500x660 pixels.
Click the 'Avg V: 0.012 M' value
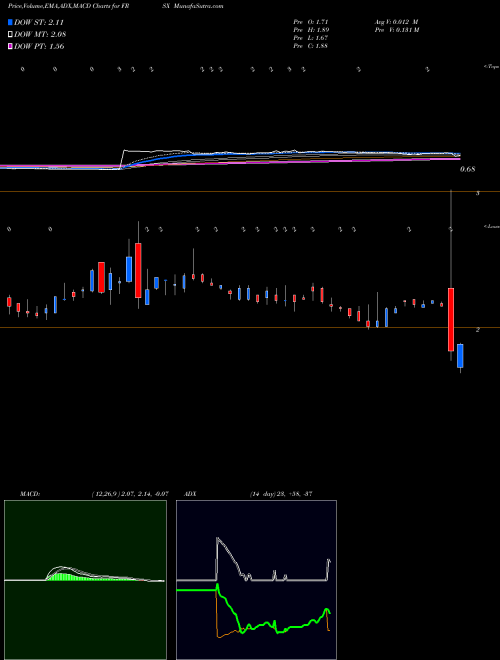396,21
